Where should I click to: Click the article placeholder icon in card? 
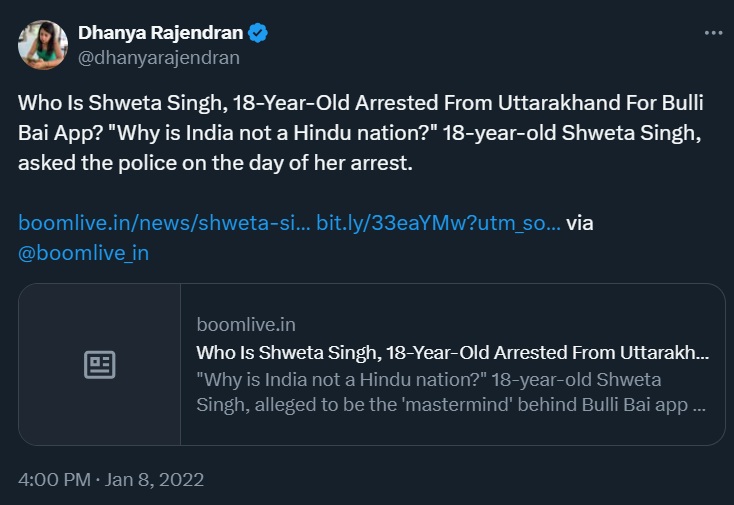click(99, 364)
